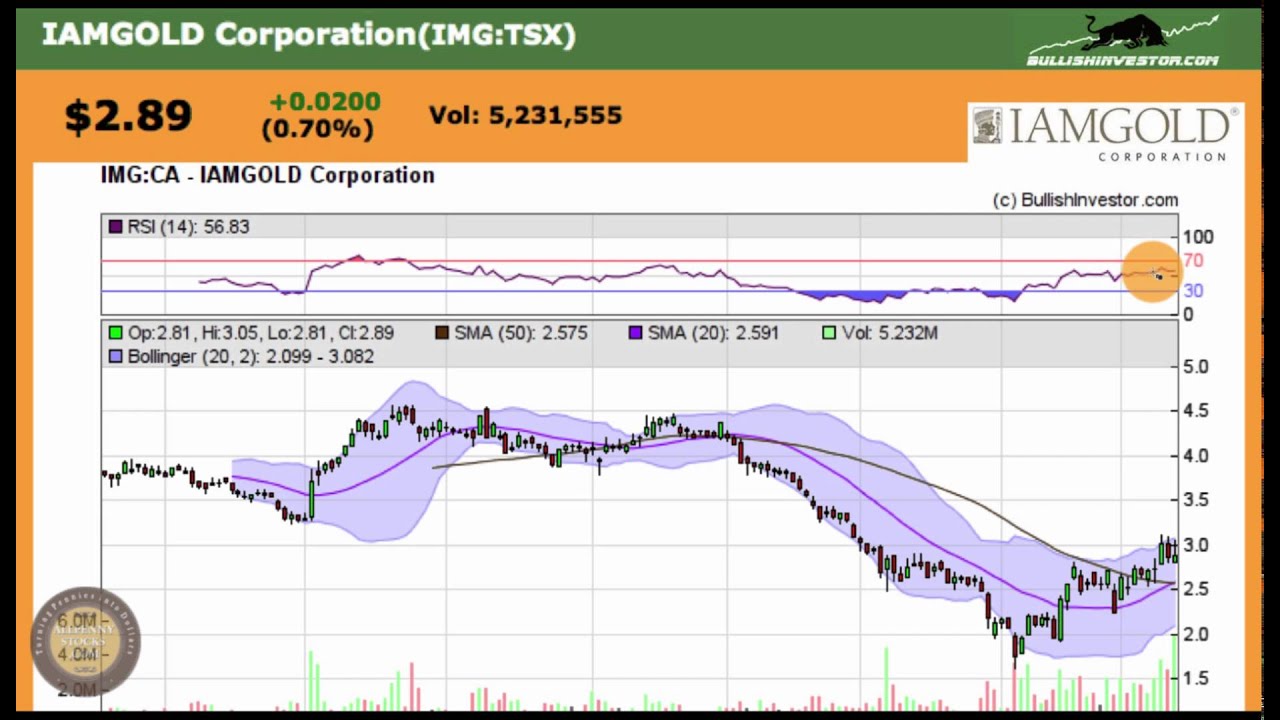
Task: Click the 1.5 price axis label
Action: pos(1196,678)
